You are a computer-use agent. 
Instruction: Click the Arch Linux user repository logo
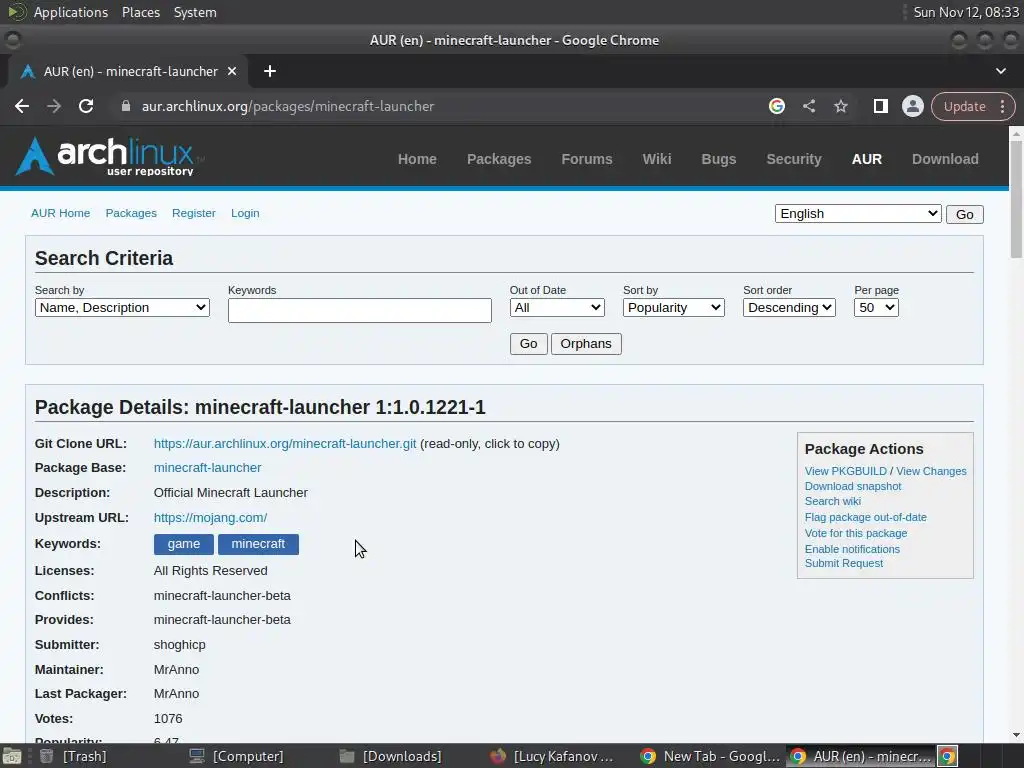(108, 157)
